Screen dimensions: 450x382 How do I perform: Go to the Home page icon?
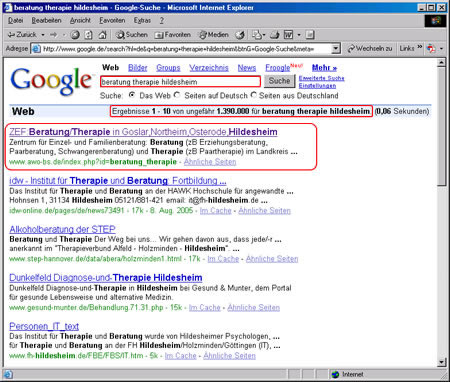pos(103,35)
